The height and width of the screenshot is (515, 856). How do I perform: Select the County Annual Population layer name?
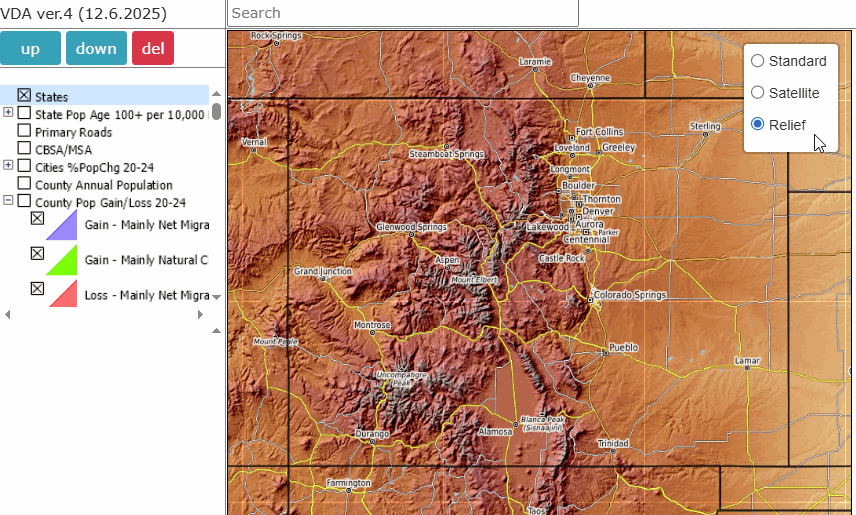(103, 185)
